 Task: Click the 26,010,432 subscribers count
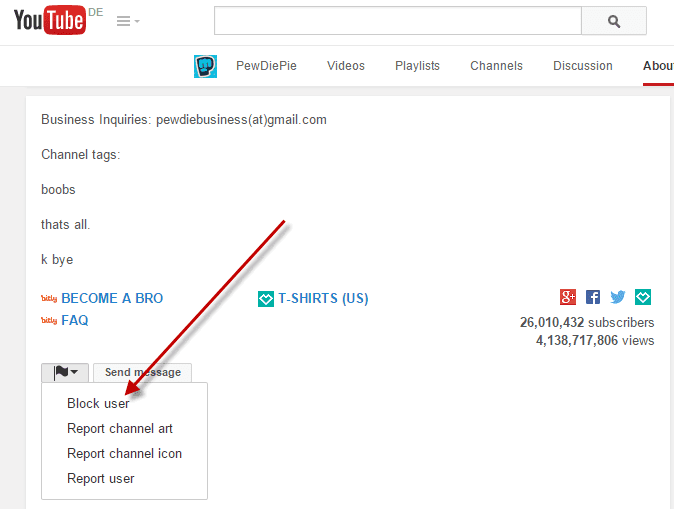(x=587, y=322)
